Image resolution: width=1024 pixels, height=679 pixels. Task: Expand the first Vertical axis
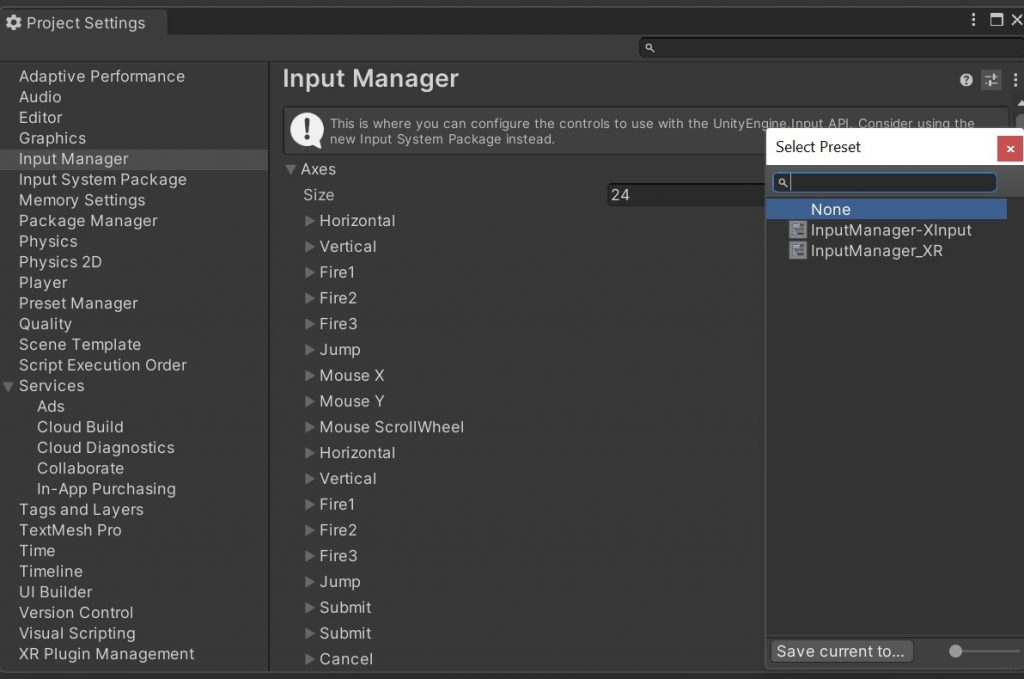tap(310, 247)
